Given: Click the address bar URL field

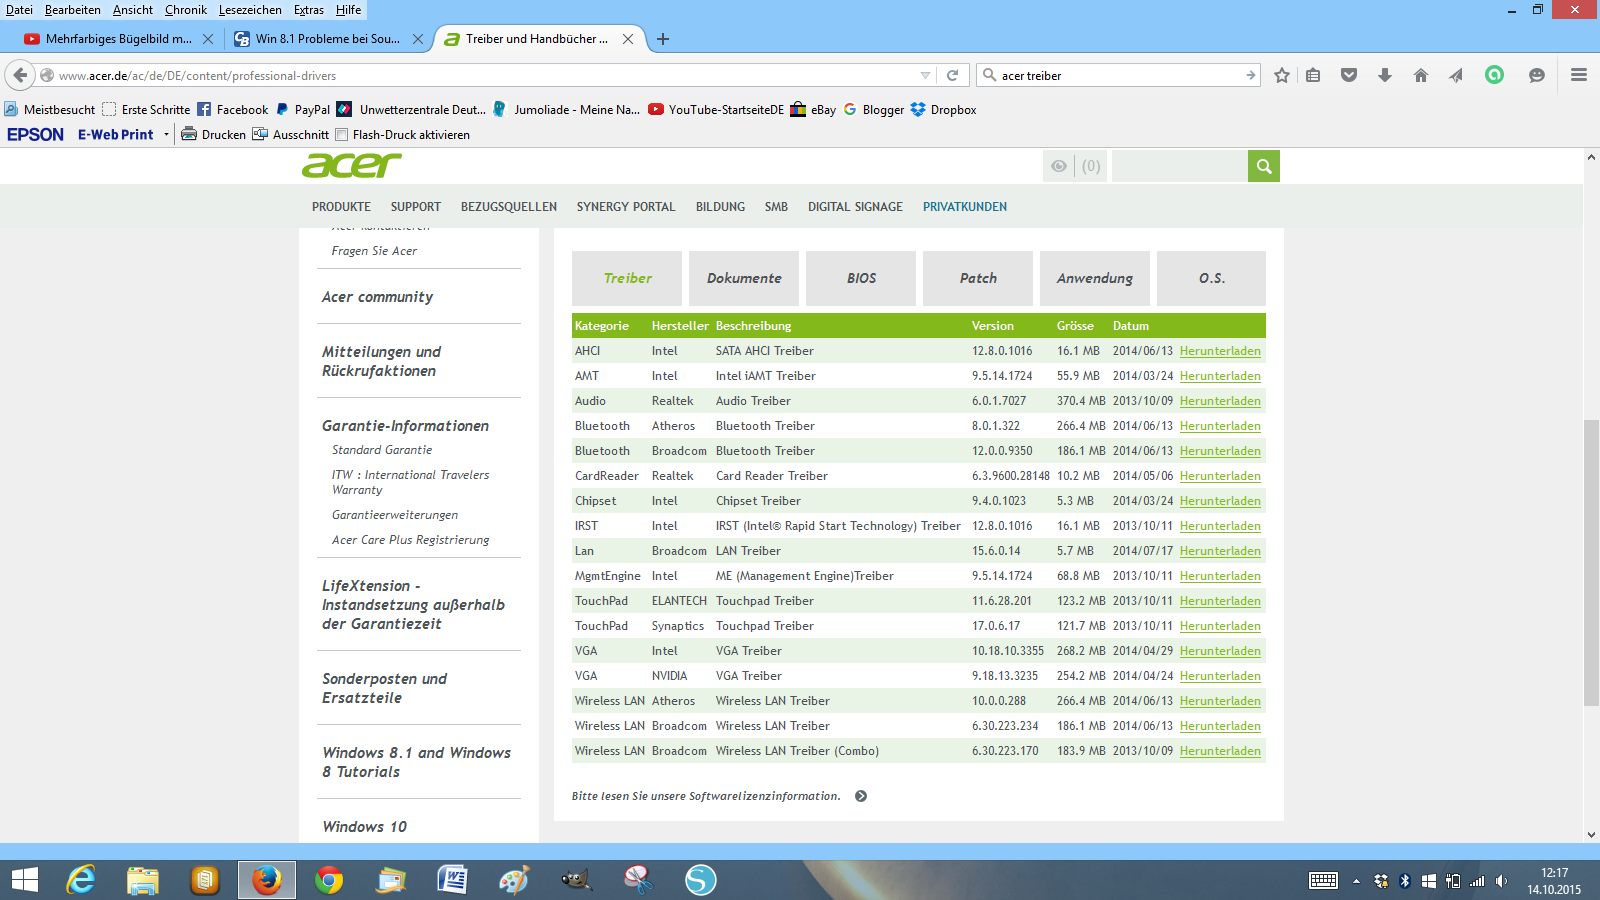Looking at the screenshot, I should point(487,75).
